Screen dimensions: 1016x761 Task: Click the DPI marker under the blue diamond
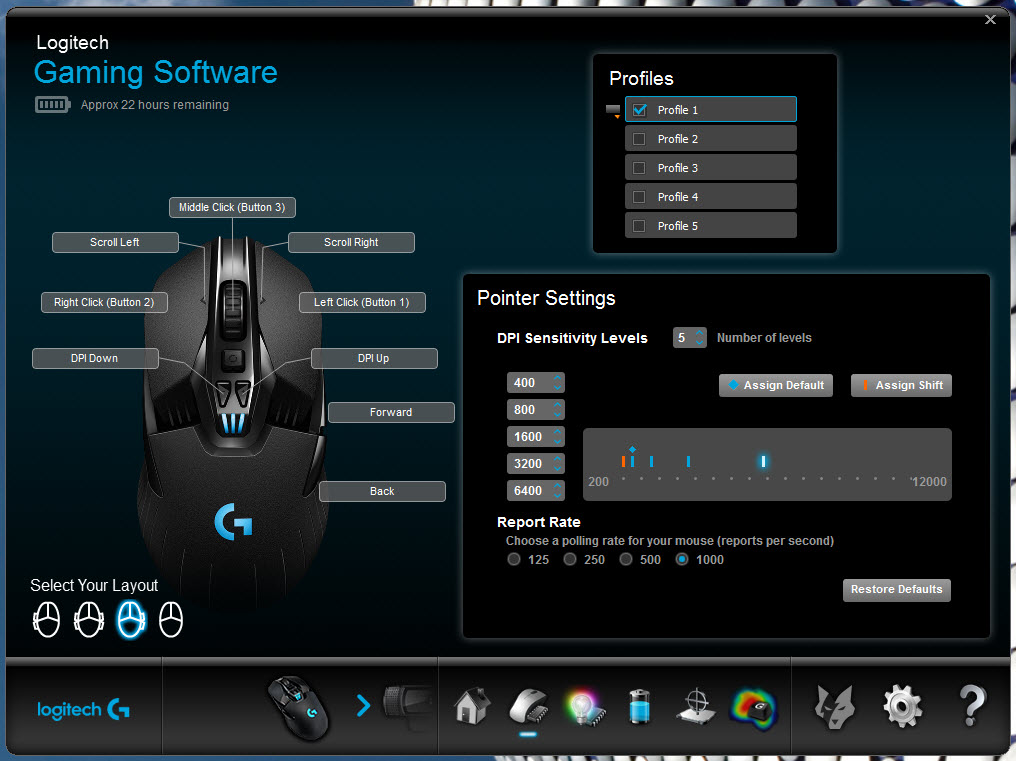point(632,462)
